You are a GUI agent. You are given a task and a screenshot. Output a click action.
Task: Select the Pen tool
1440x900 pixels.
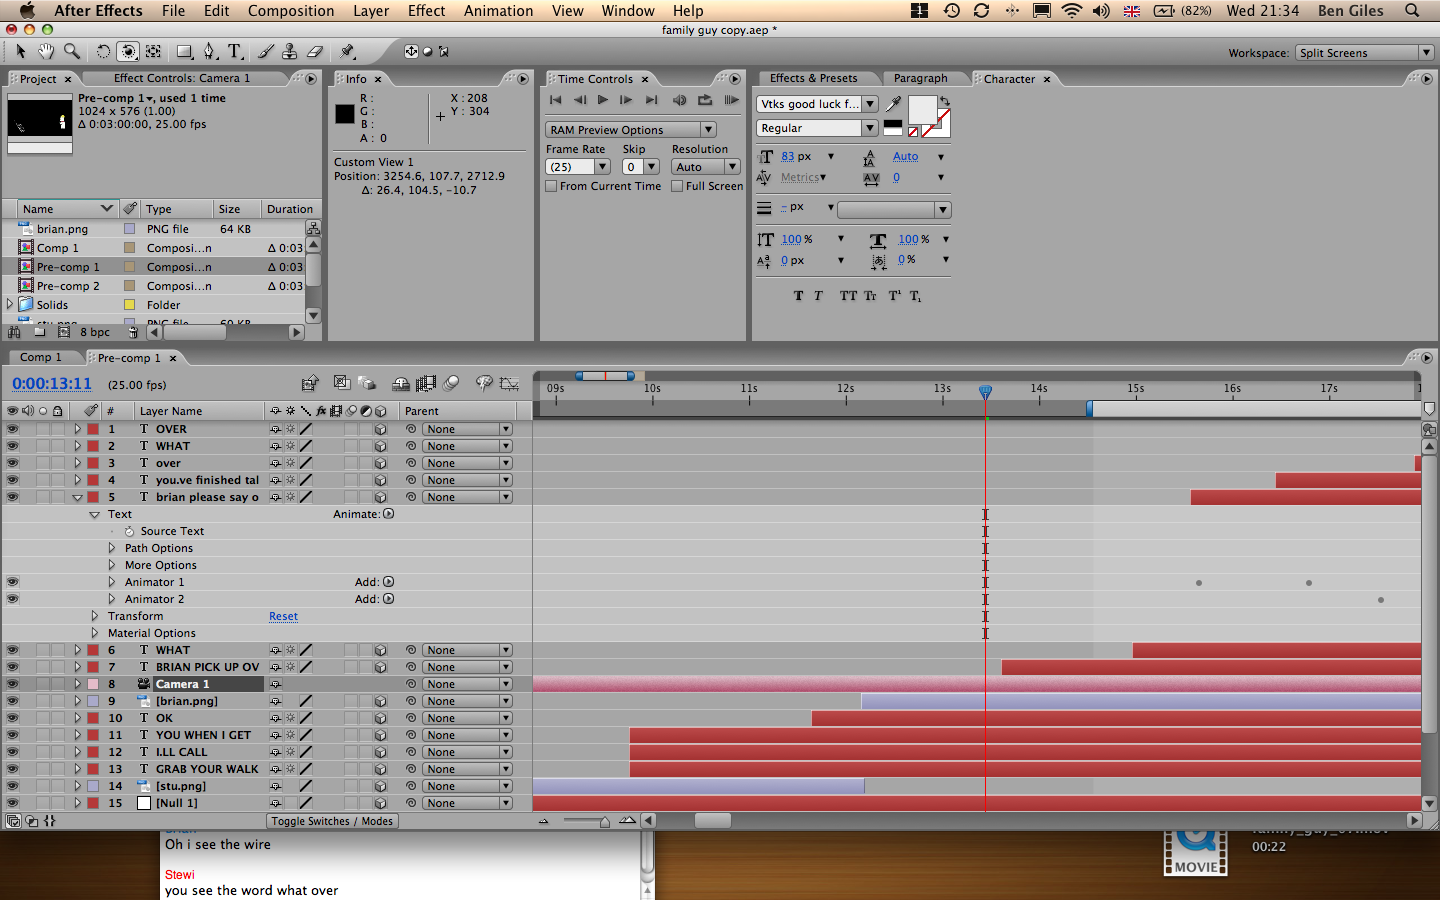[x=210, y=51]
